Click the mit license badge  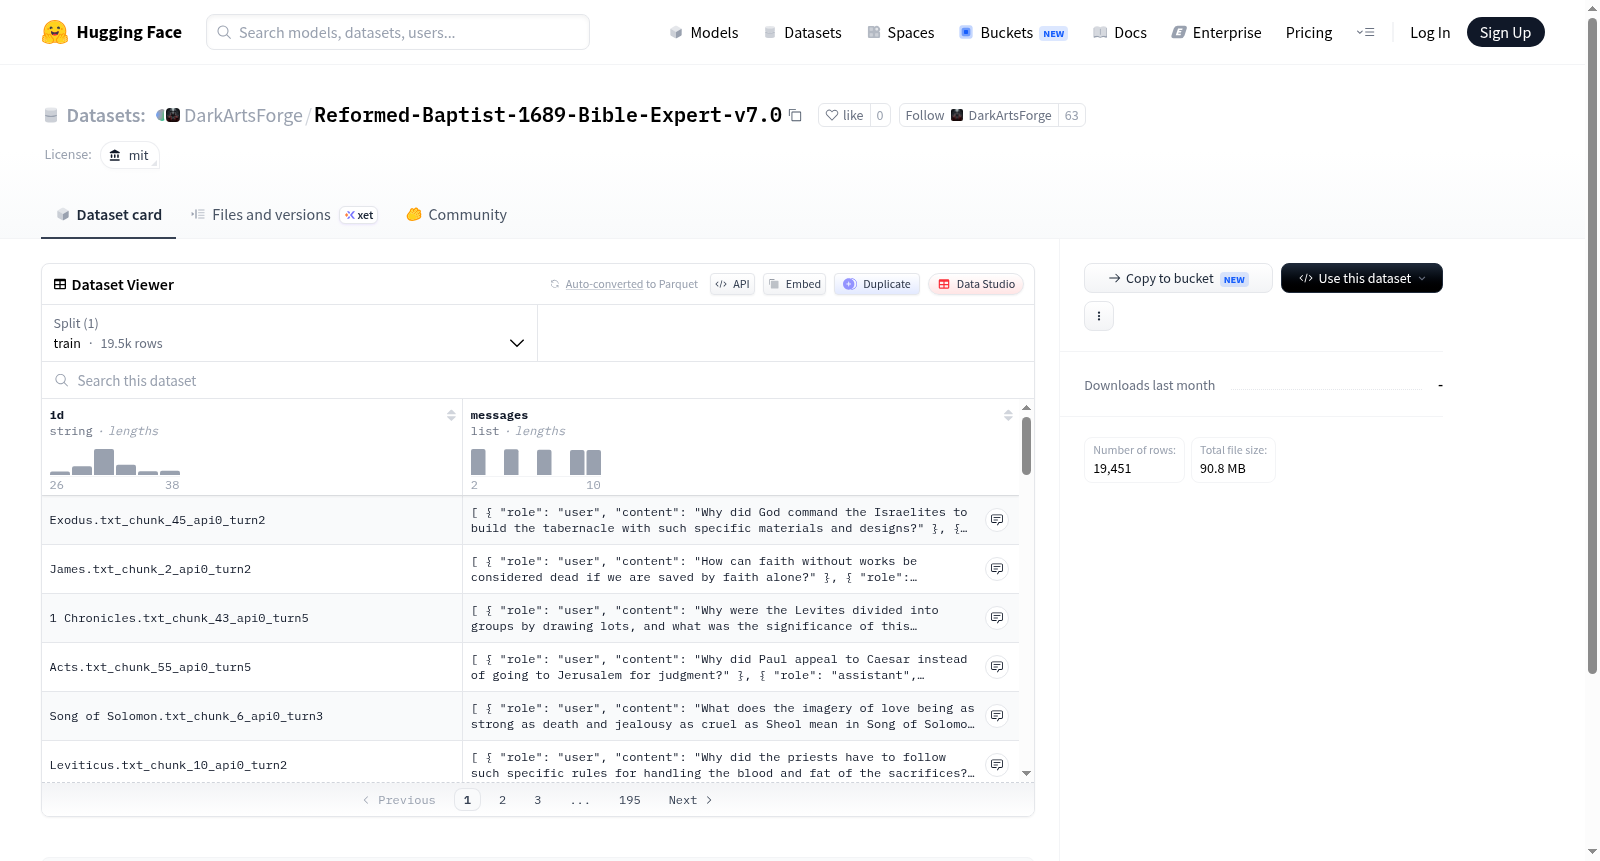130,155
